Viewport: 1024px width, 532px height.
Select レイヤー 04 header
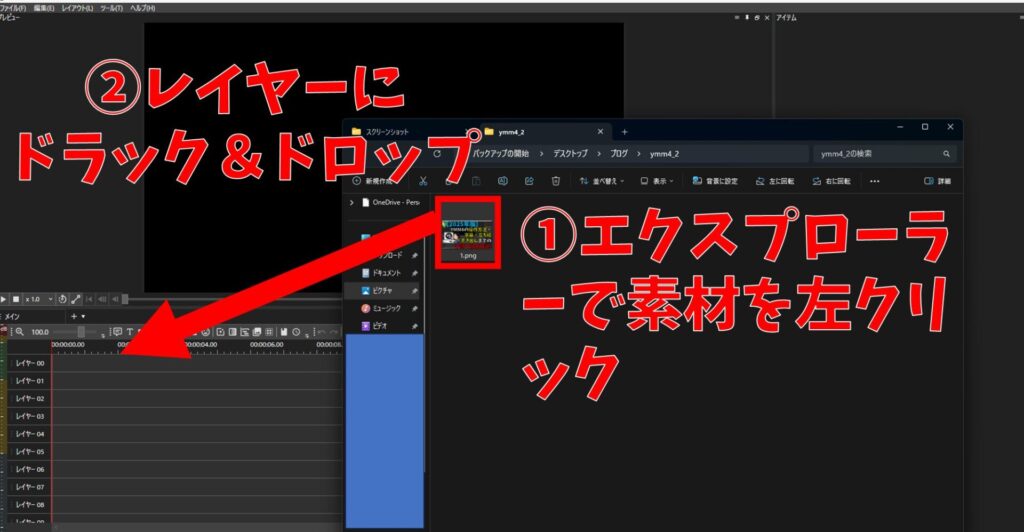(x=30, y=433)
